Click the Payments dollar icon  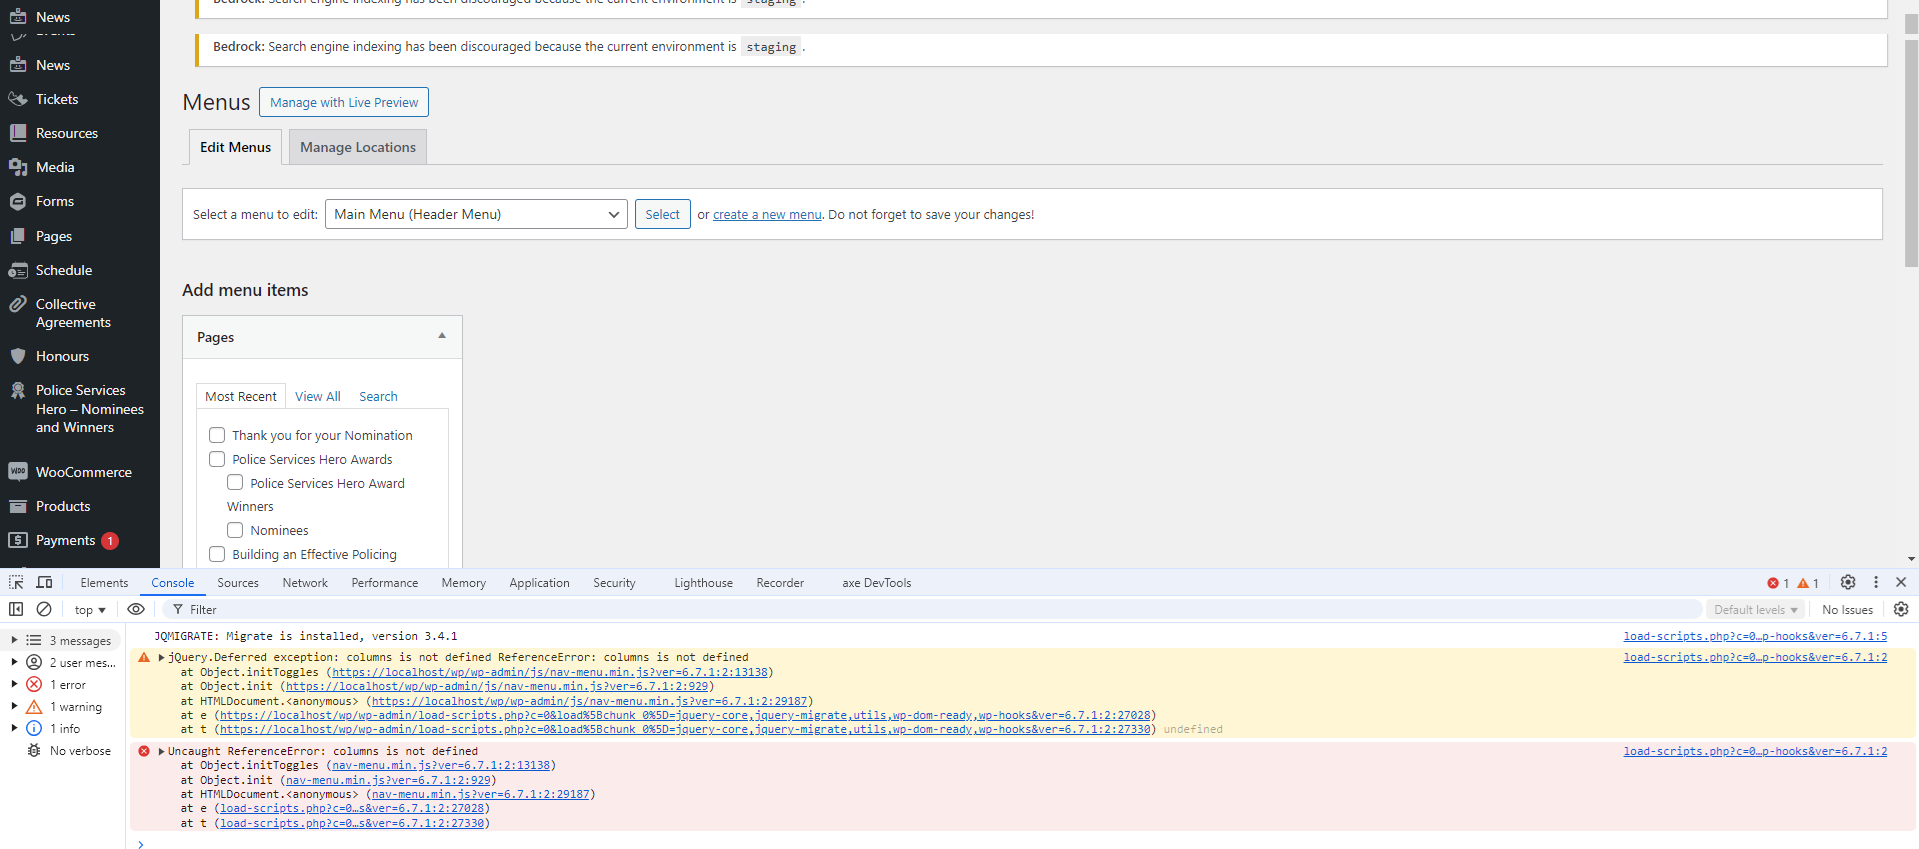point(17,540)
